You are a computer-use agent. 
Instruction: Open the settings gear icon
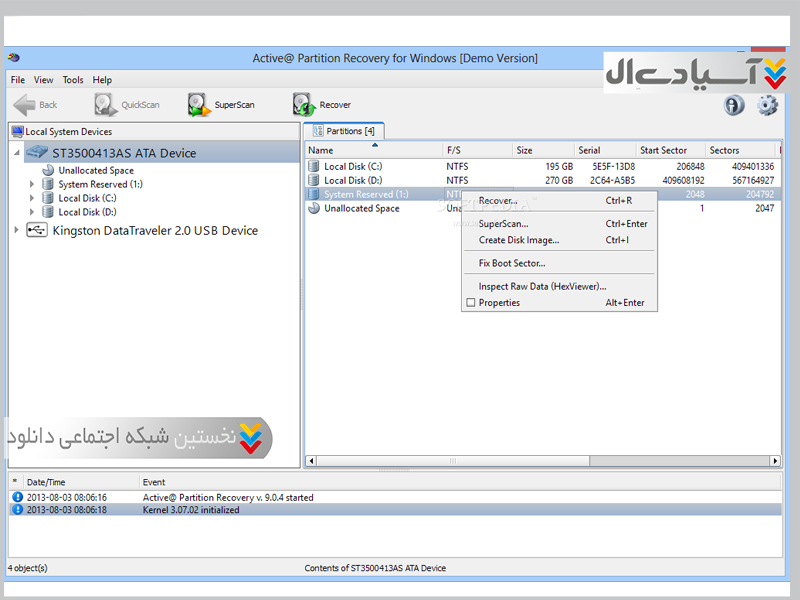click(767, 105)
